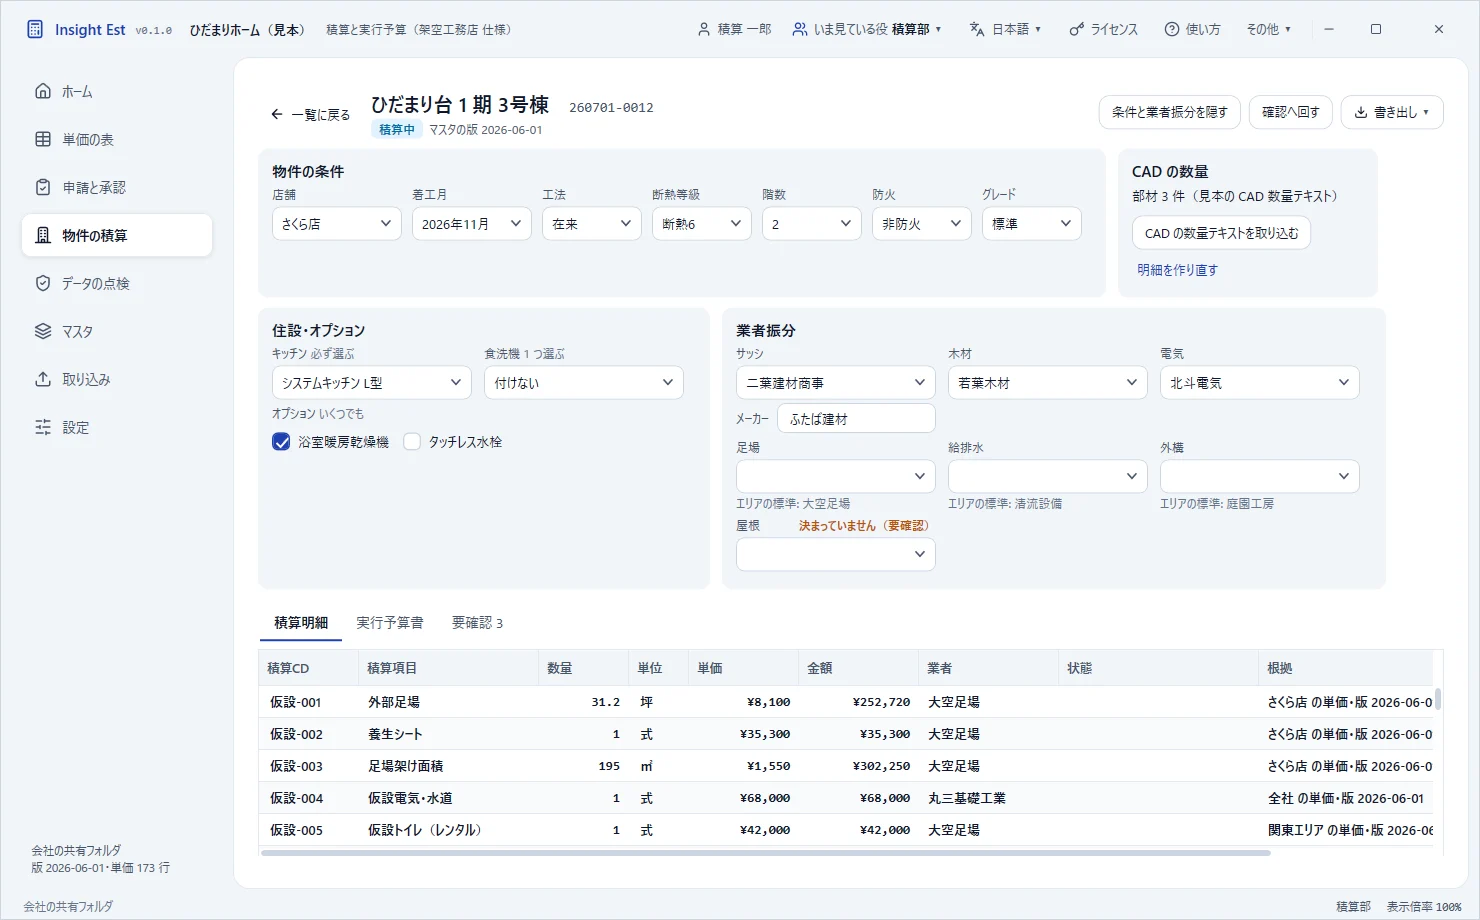Image resolution: width=1480 pixels, height=920 pixels.
Task: Open the キッチン システムキッチン L型 dropdown
Action: click(372, 382)
